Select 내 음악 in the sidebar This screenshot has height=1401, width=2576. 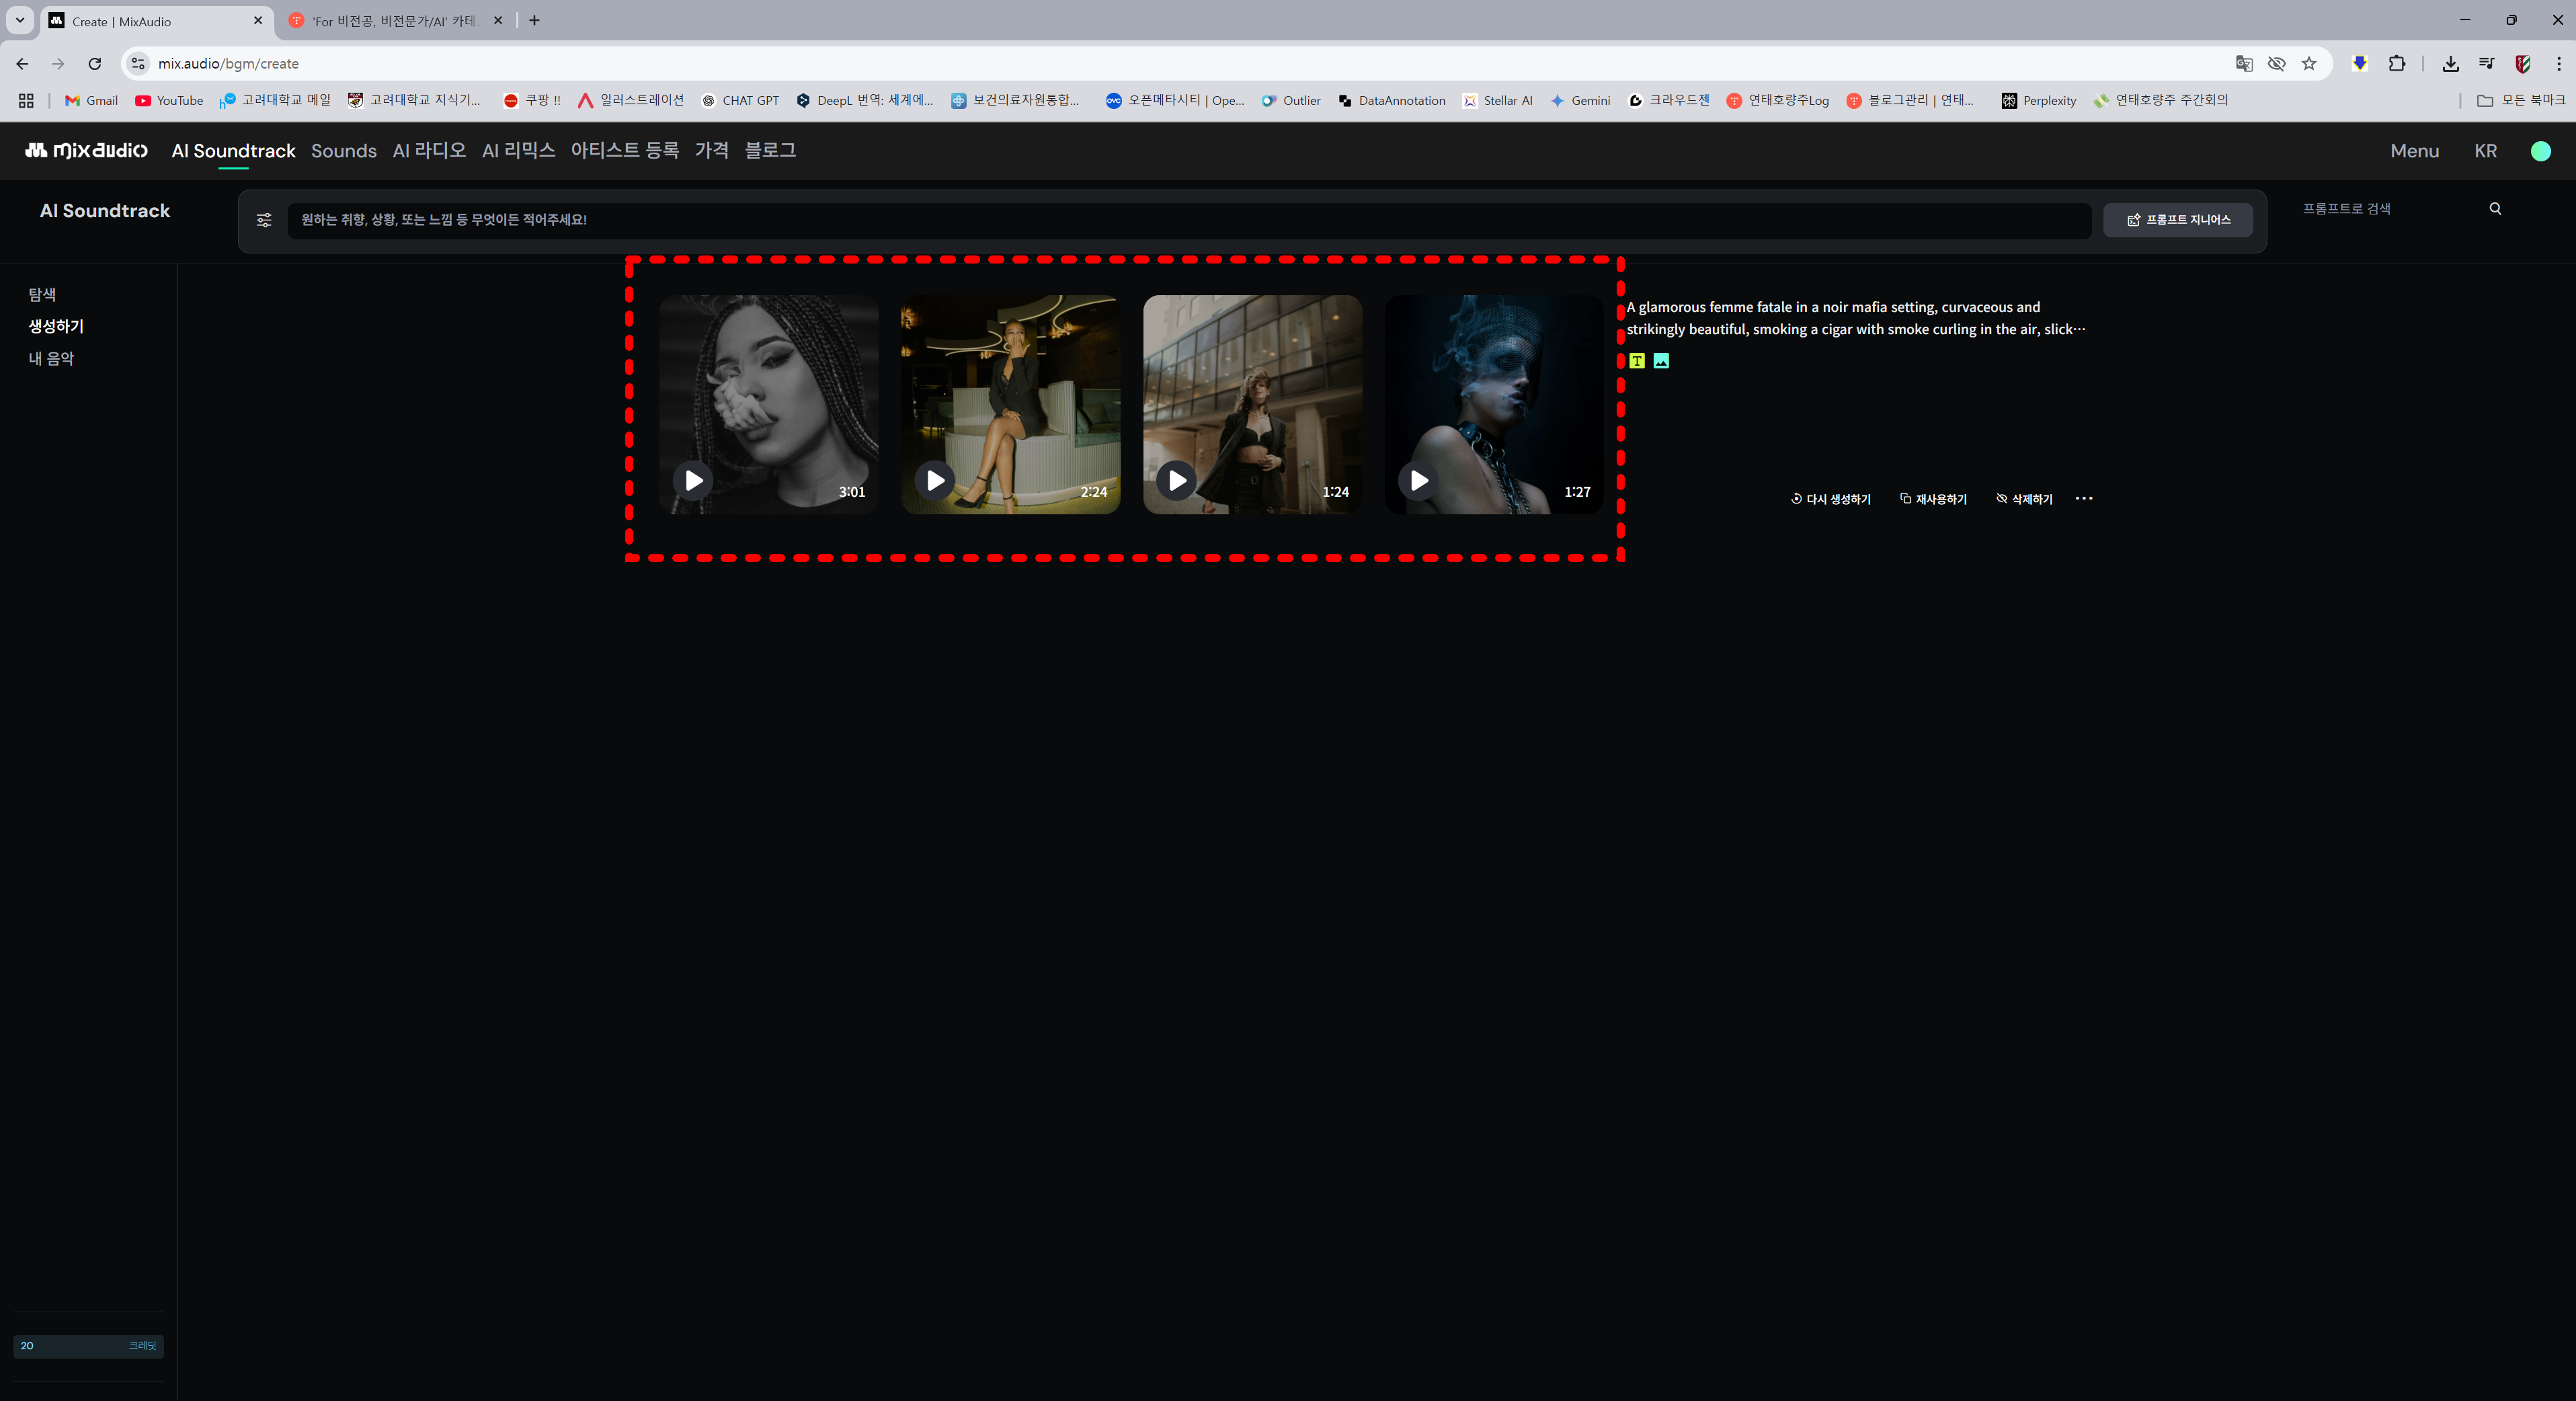coord(51,358)
